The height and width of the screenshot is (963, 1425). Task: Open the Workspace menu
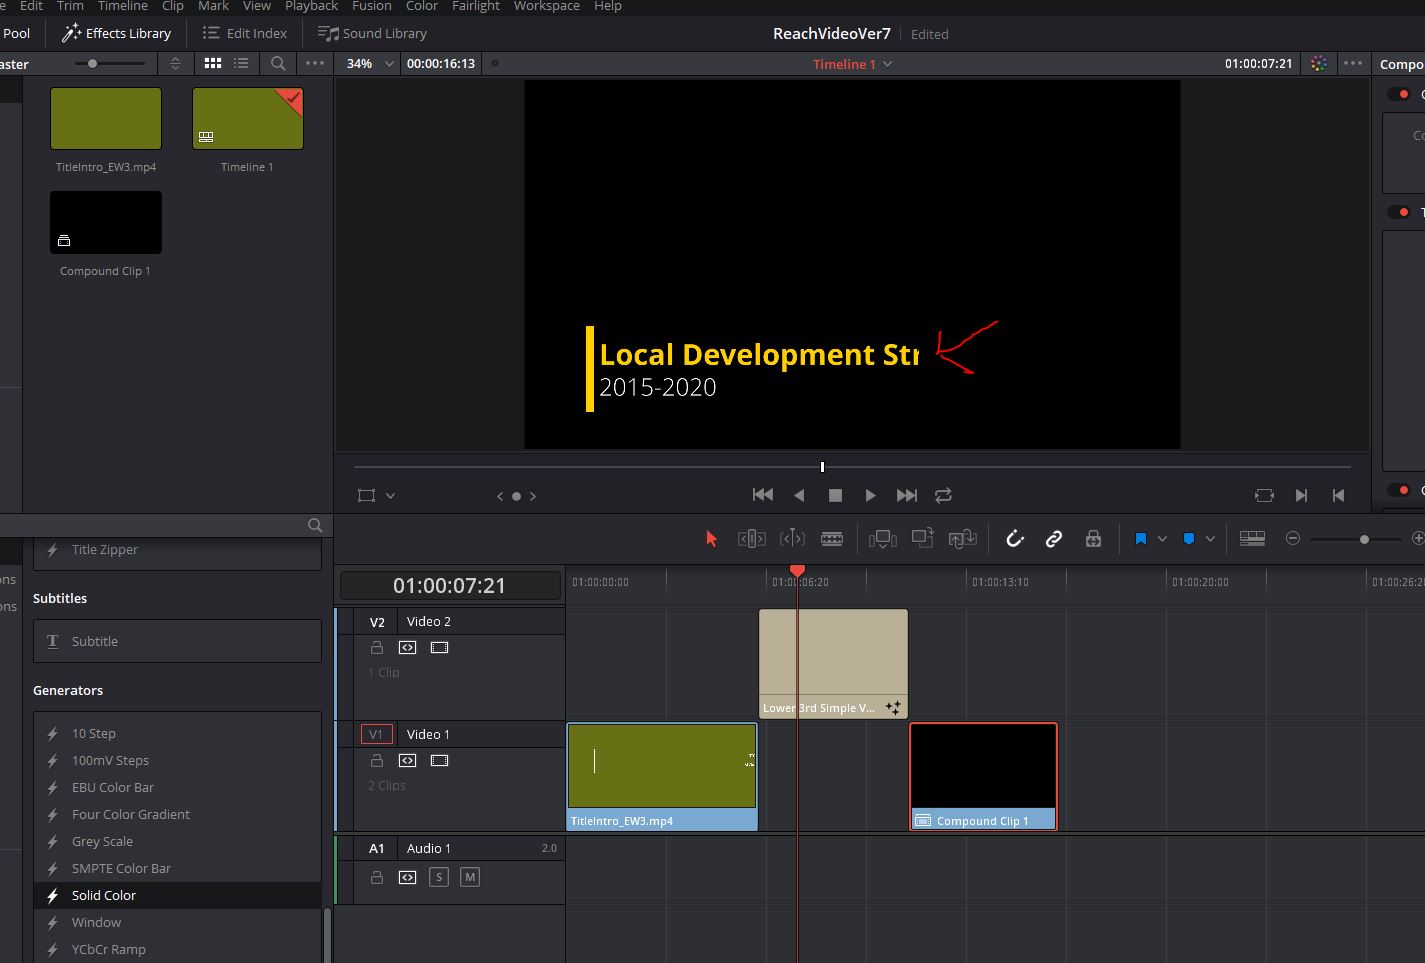547,6
